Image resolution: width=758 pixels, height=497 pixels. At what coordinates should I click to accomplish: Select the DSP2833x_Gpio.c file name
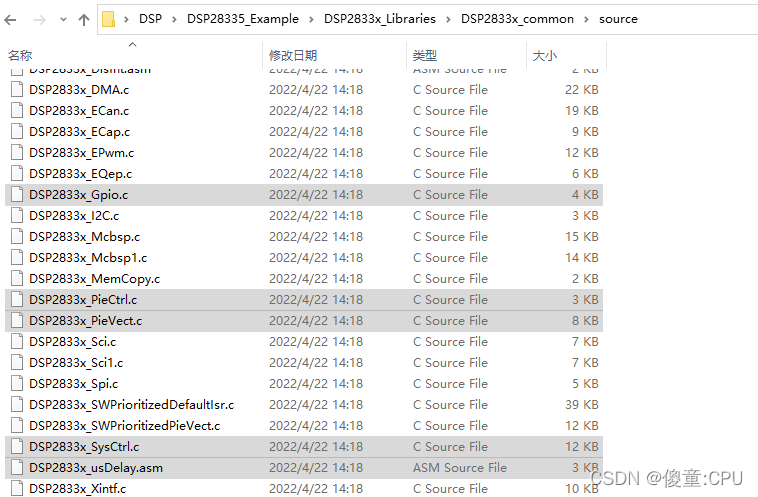pos(78,195)
